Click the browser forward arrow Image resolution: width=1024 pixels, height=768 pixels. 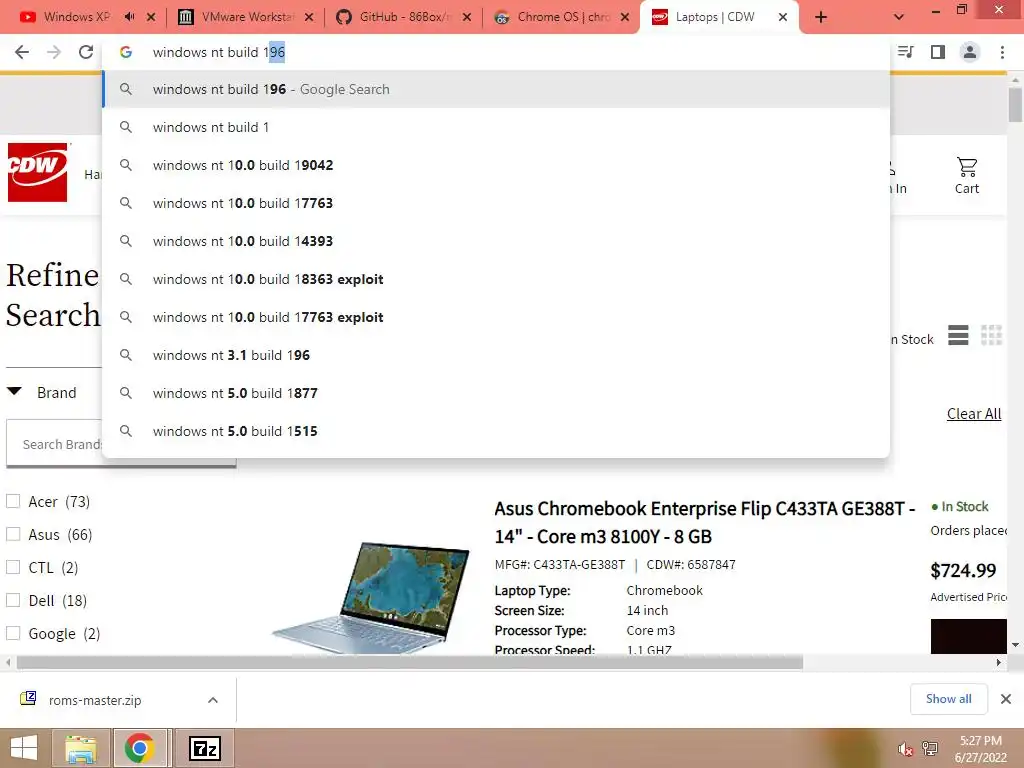(54, 52)
